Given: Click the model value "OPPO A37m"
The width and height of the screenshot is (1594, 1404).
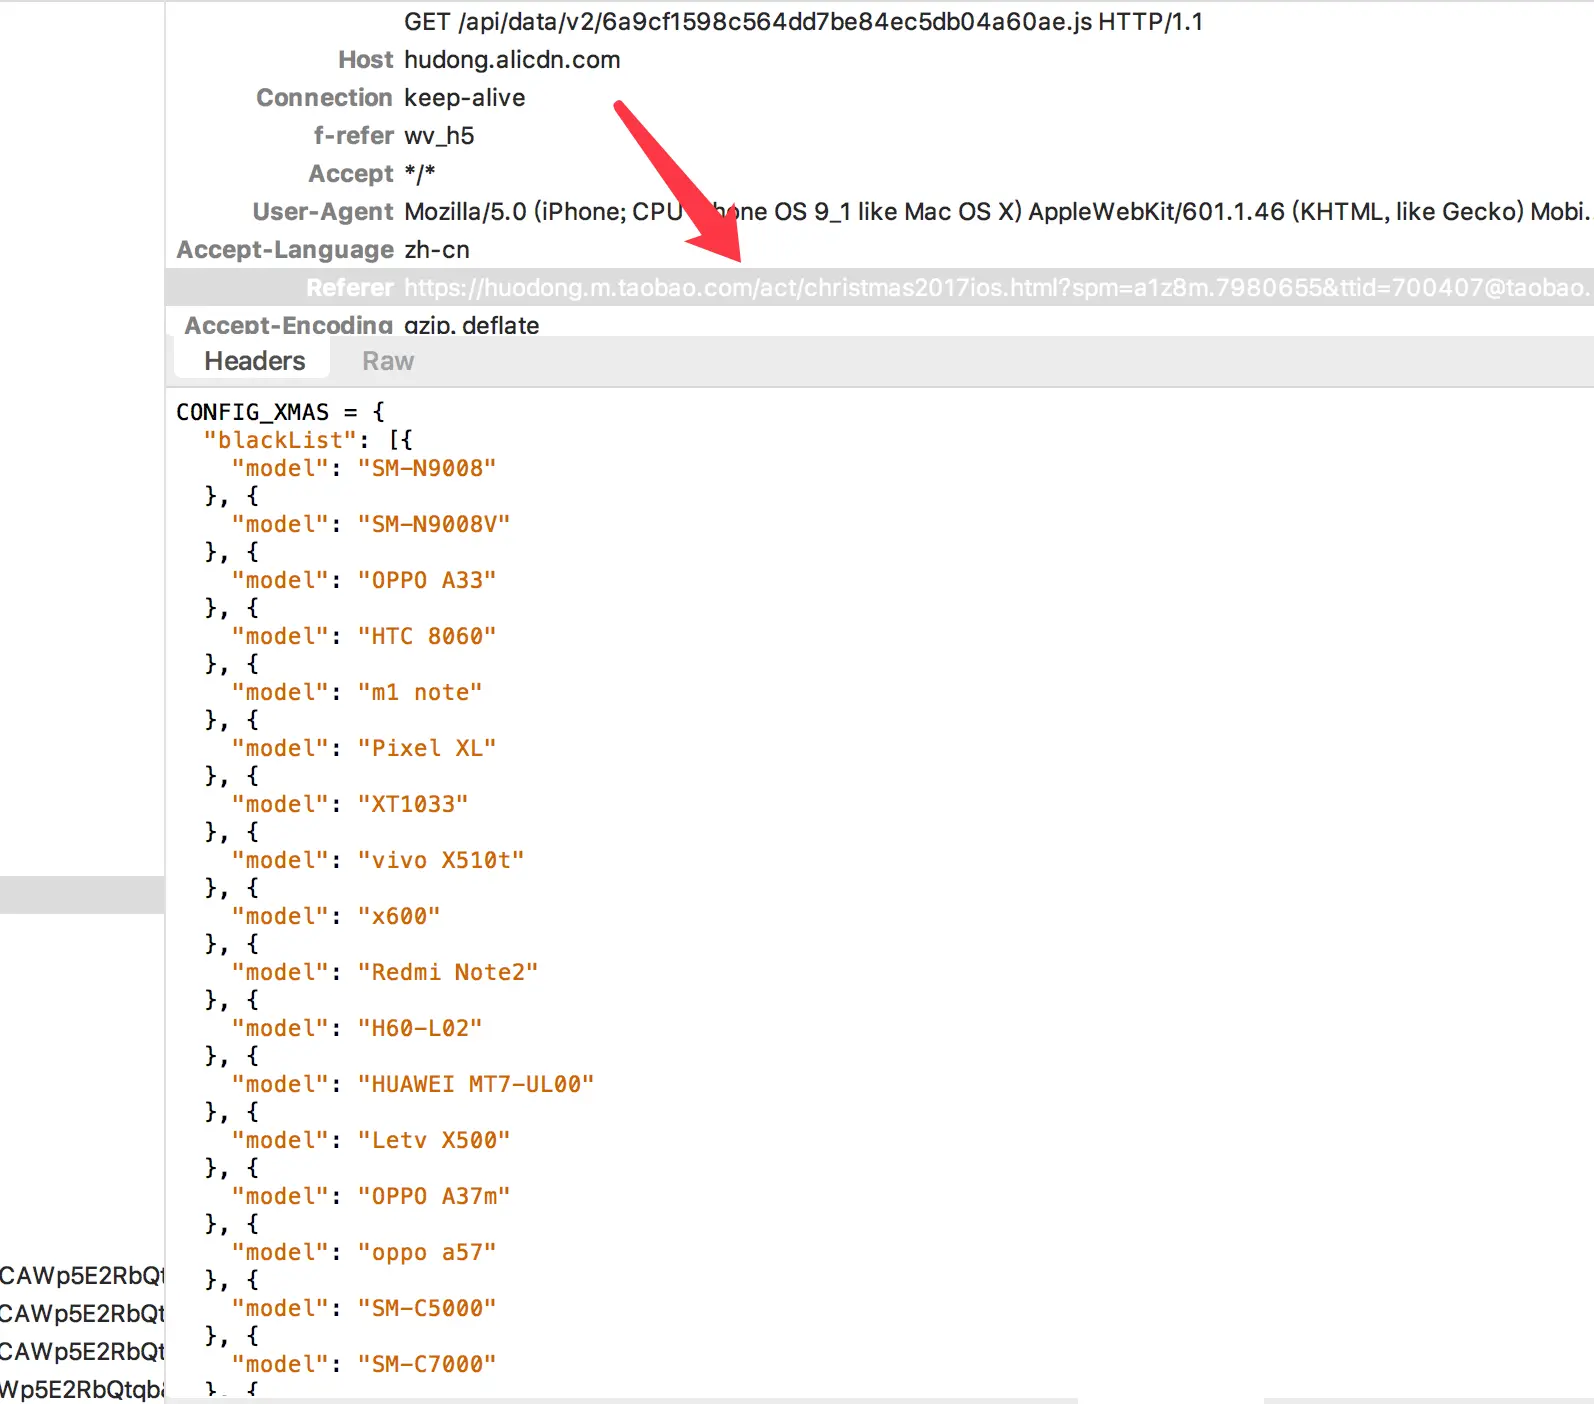Looking at the screenshot, I should click(434, 1196).
